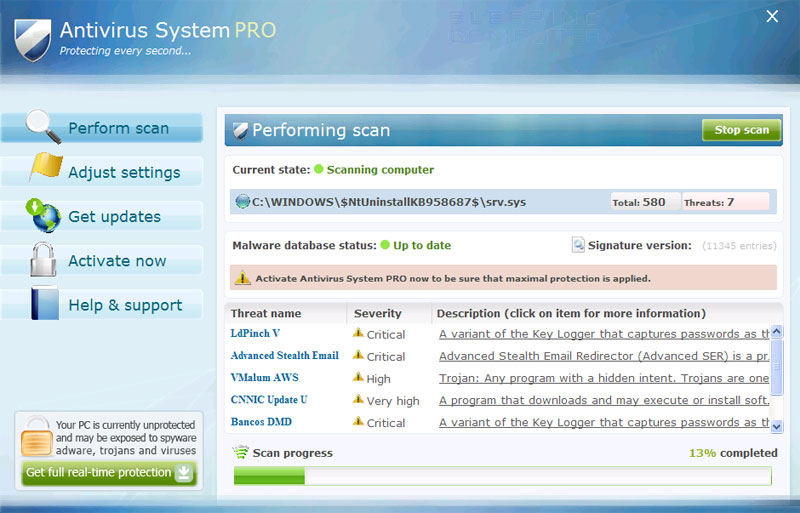The image size is (800, 513).
Task: Click the magnifying glass Perform scan icon
Action: (x=43, y=126)
